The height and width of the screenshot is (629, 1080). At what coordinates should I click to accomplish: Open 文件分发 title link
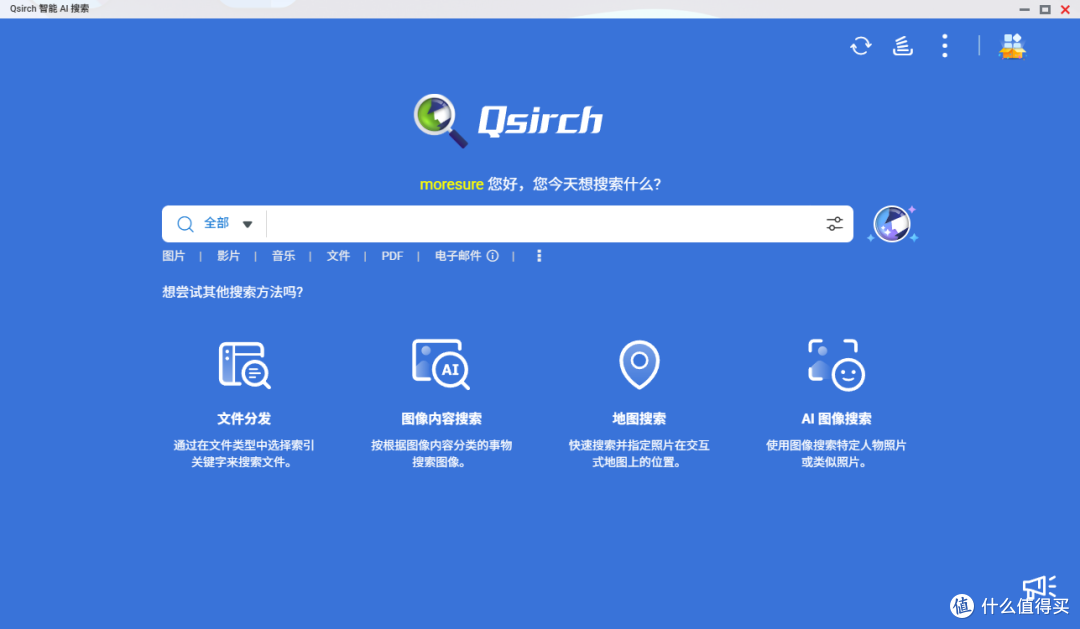(x=244, y=418)
